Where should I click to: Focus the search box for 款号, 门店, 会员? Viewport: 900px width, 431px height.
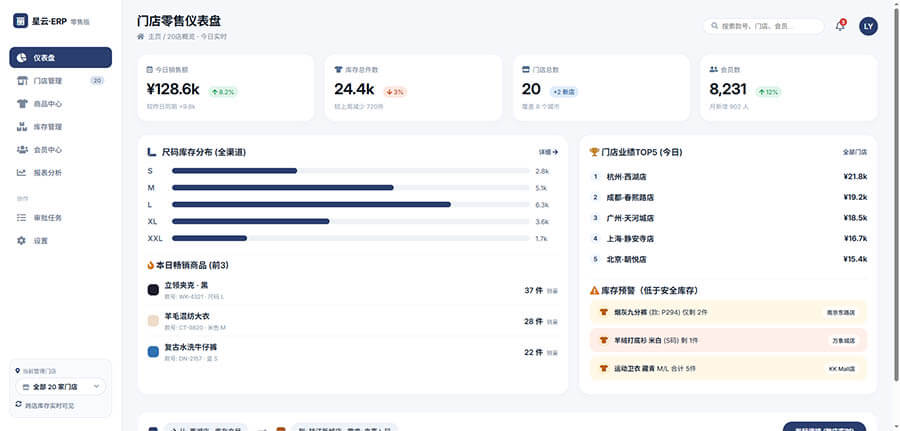(765, 26)
